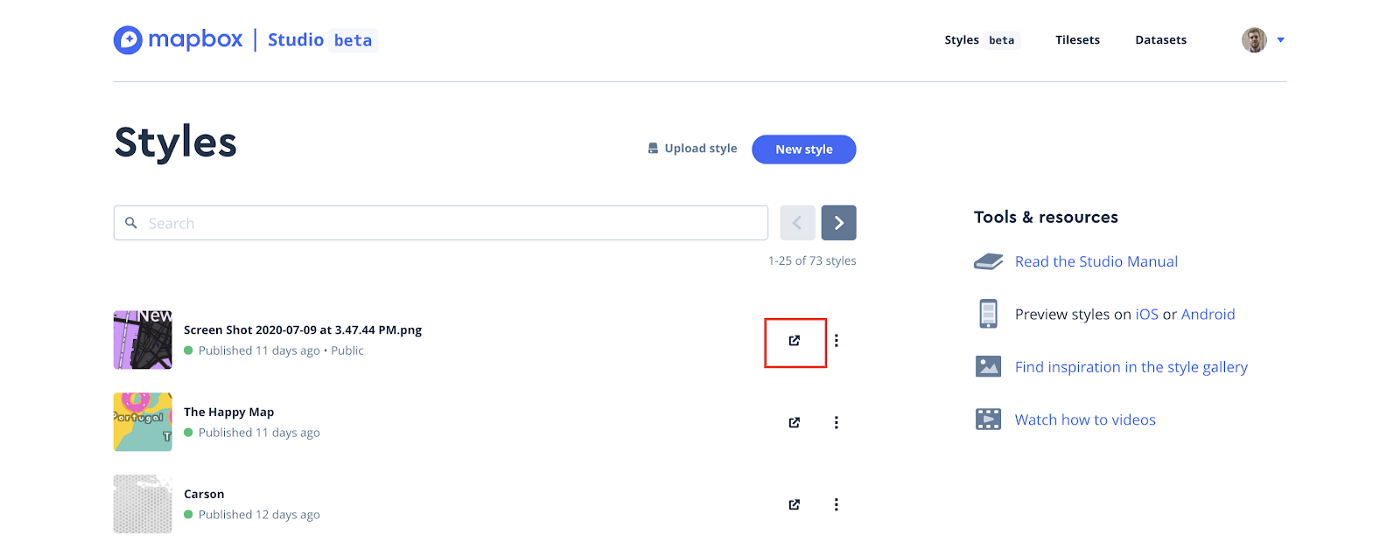Click Upload style
1400x547 pixels.
[x=692, y=149]
